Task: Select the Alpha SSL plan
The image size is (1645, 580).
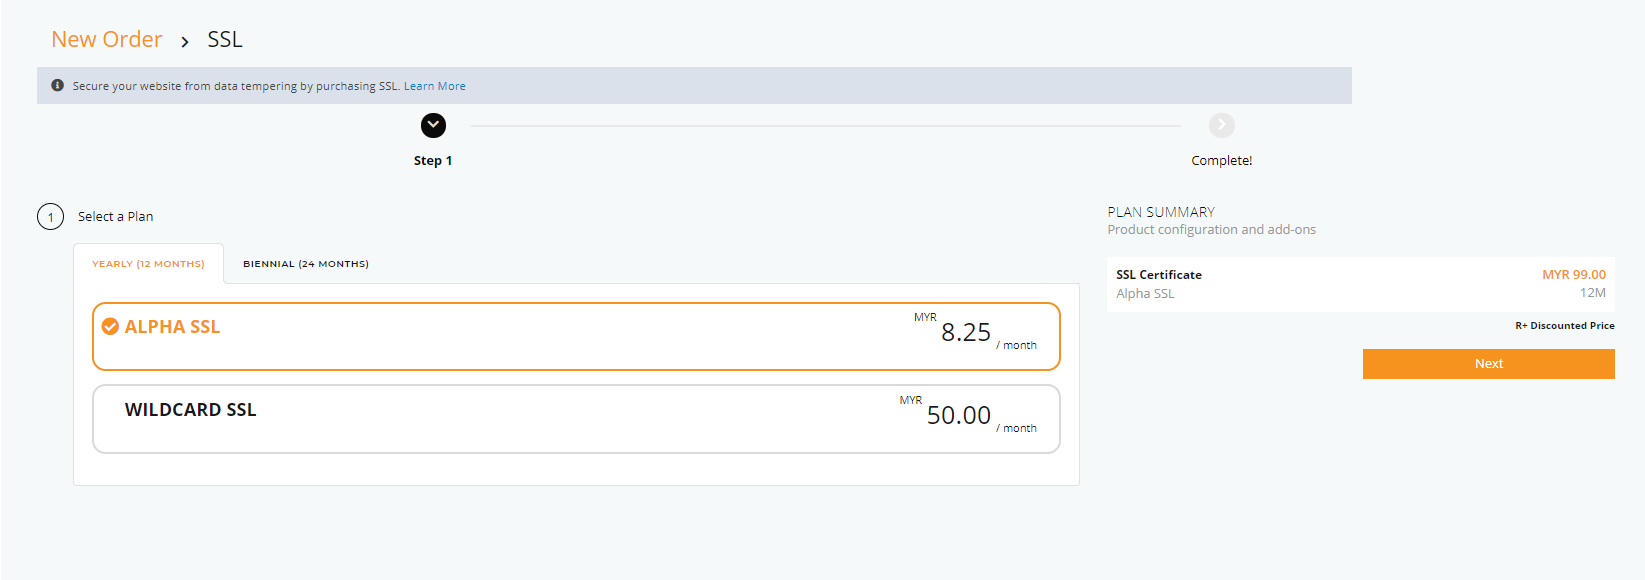Action: [576, 336]
